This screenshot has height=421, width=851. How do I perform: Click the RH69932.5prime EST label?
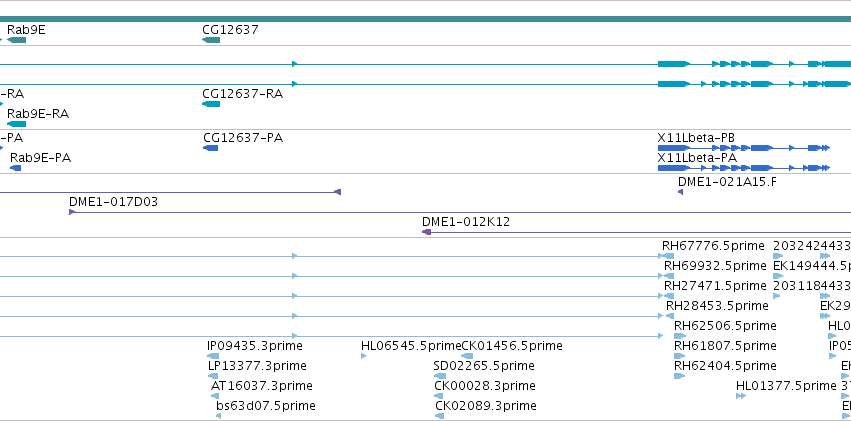715,266
